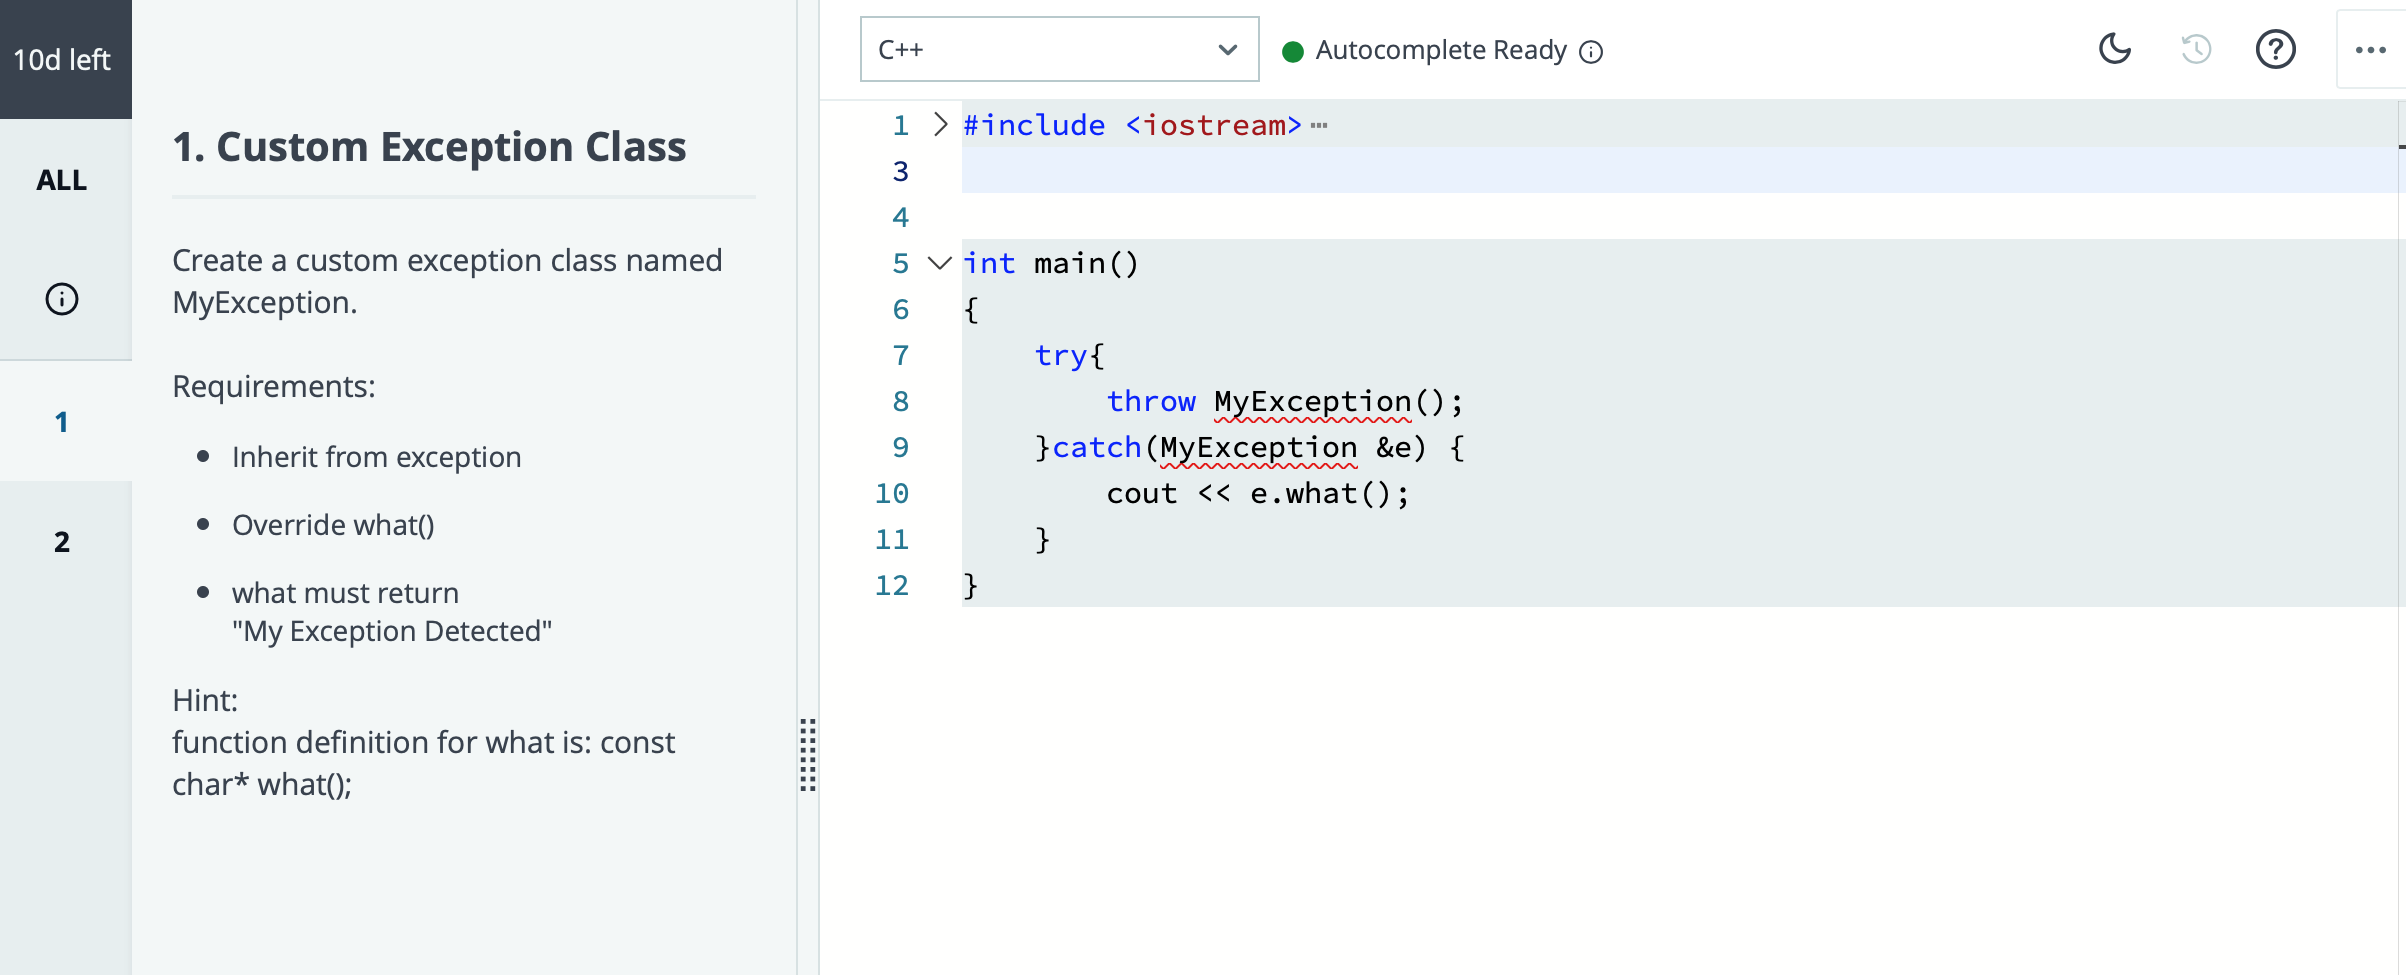Click the info icon in left sidebar

(x=61, y=298)
